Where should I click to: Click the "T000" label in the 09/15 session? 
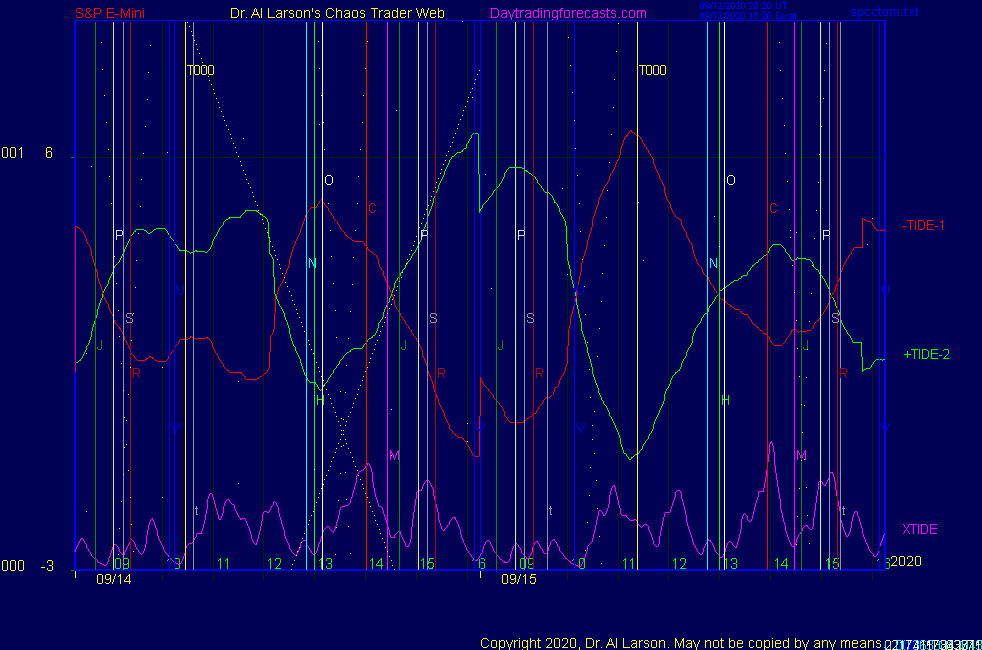pos(653,70)
